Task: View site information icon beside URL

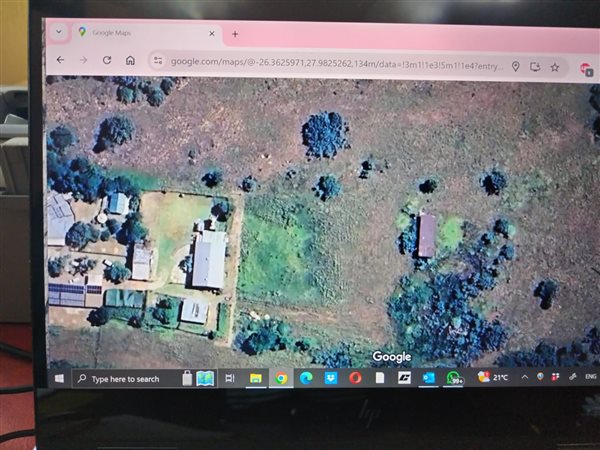Action: [x=158, y=60]
